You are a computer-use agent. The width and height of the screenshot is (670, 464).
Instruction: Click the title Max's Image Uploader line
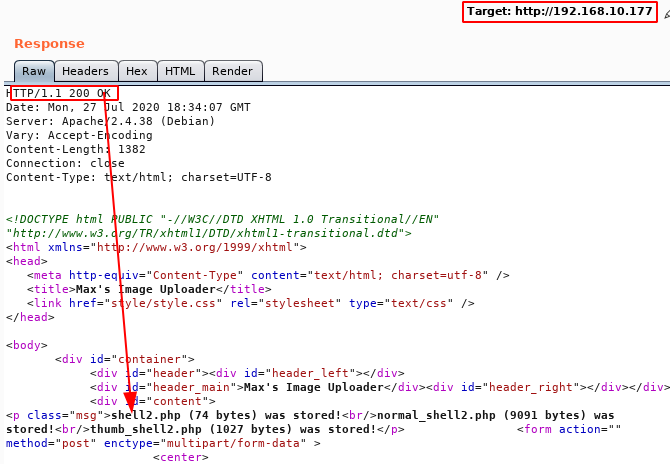tap(149, 289)
